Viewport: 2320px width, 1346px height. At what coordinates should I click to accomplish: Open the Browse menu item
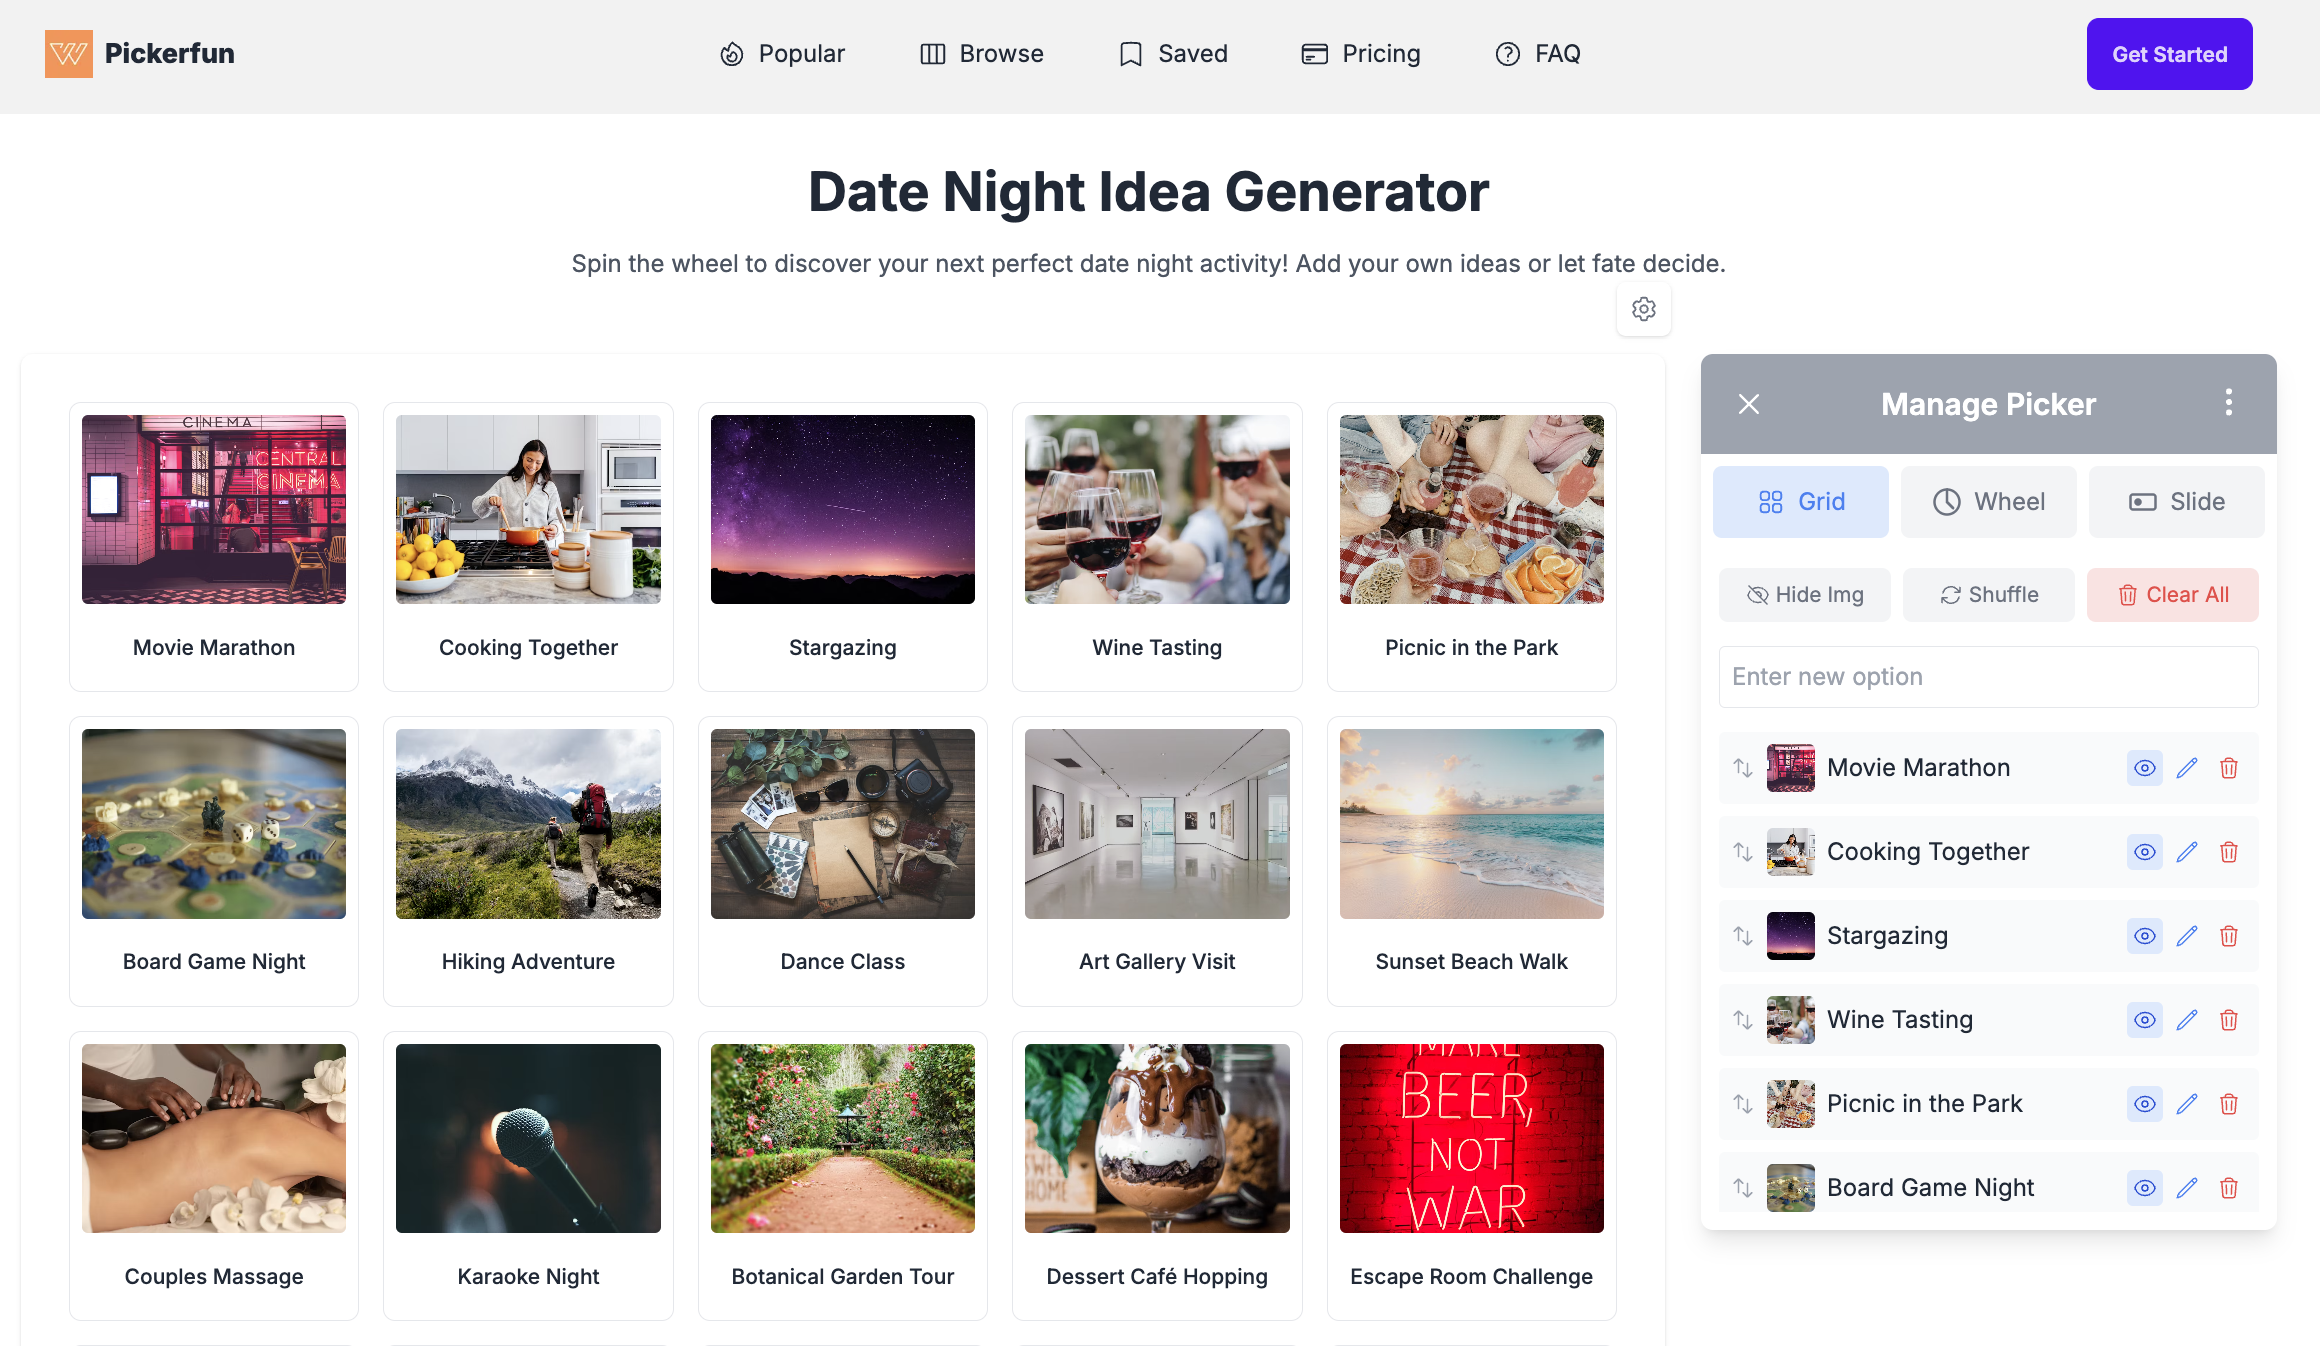click(x=981, y=54)
